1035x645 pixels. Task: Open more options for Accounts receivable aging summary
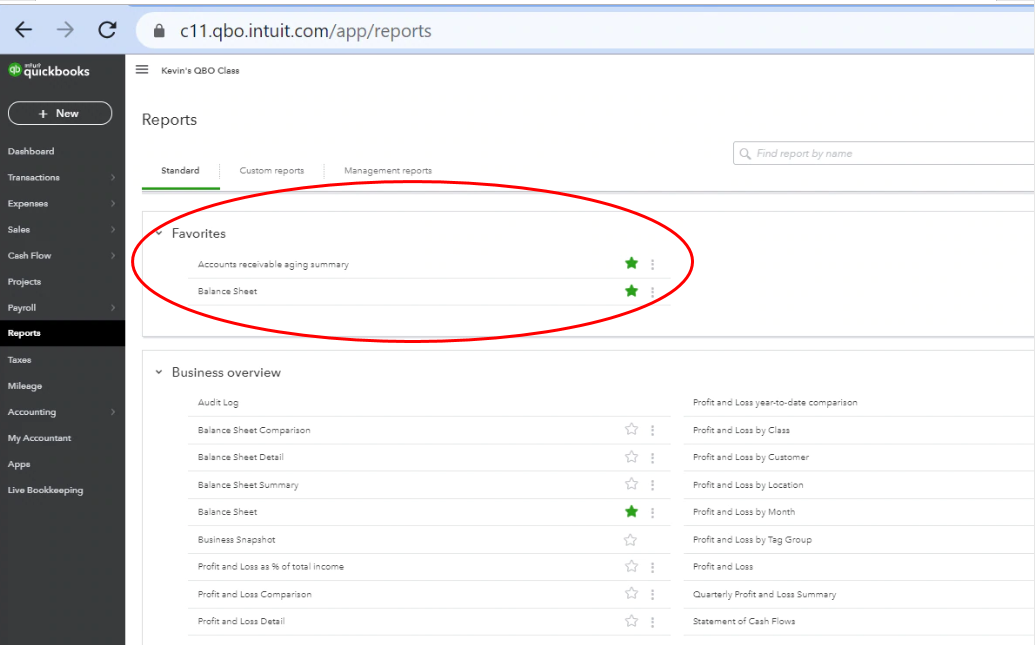click(652, 264)
